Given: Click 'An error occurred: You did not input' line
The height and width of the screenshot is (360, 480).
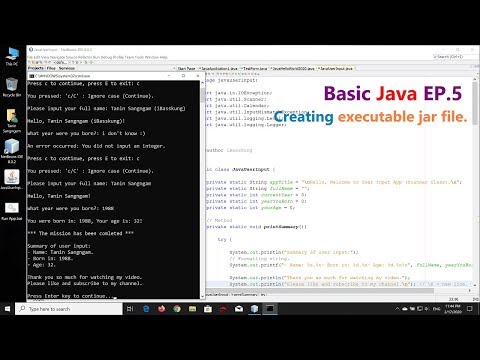Looking at the screenshot, I should [x=96, y=146].
